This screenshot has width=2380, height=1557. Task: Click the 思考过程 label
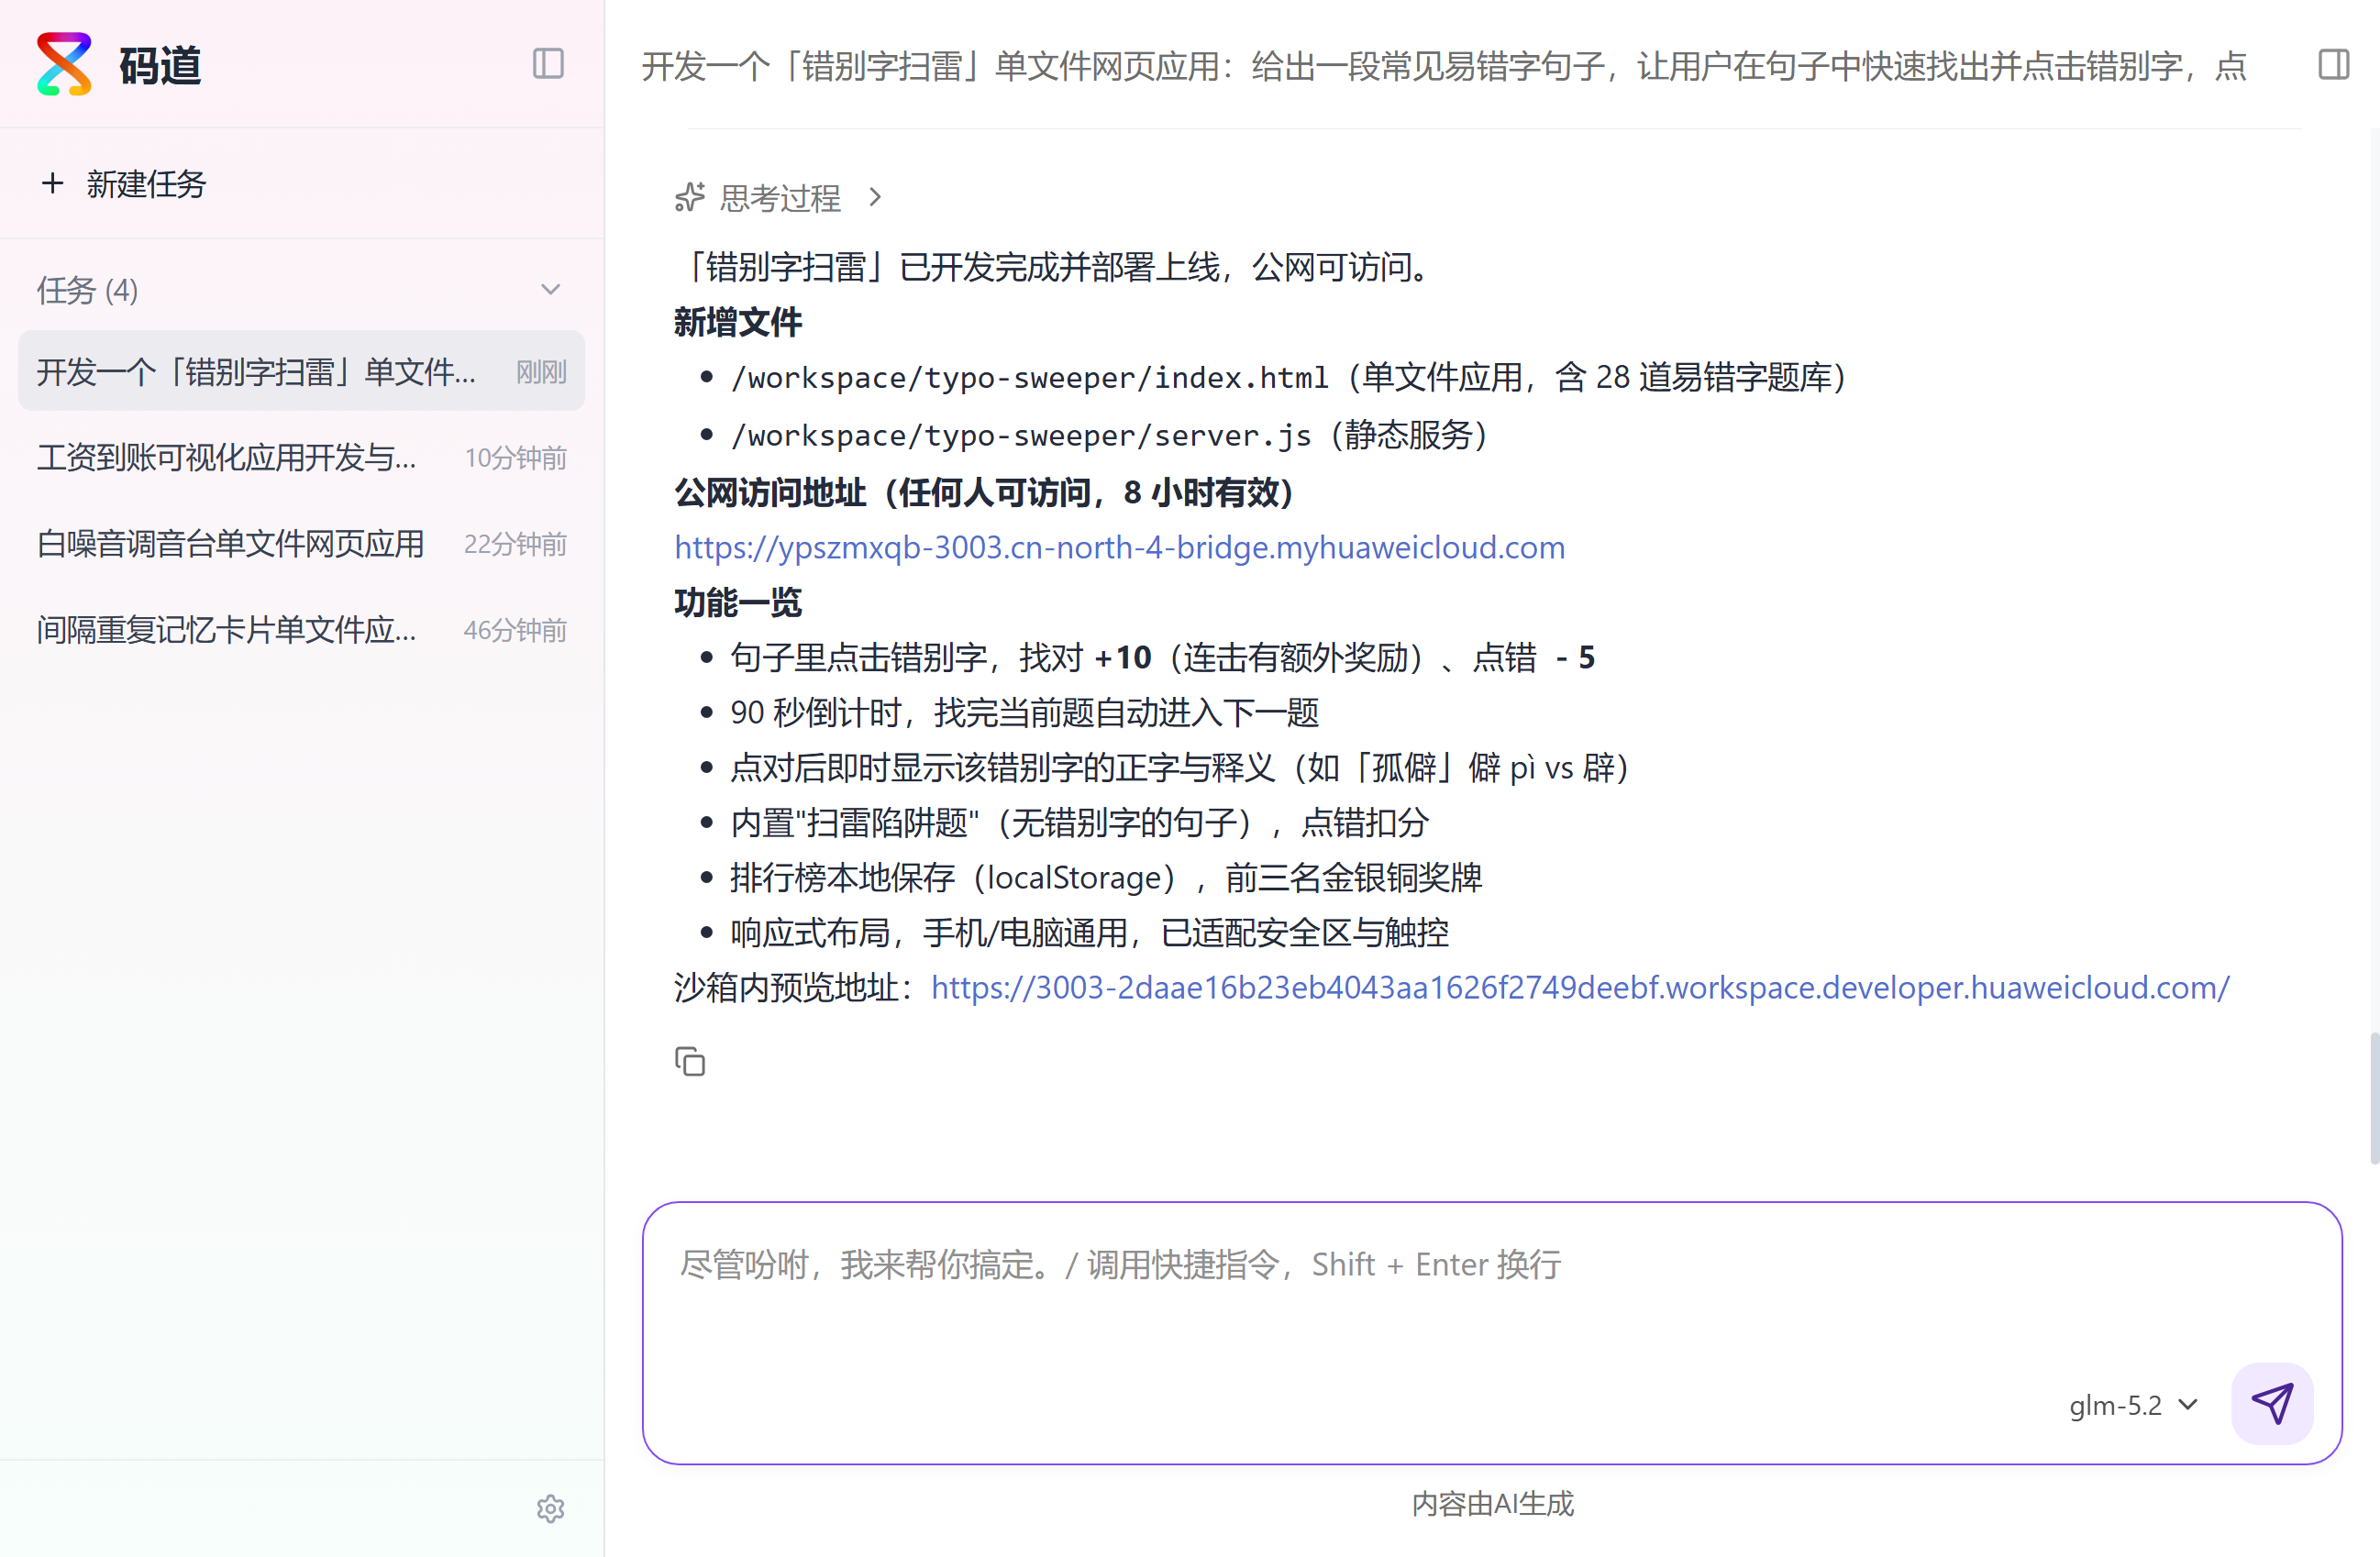[780, 197]
